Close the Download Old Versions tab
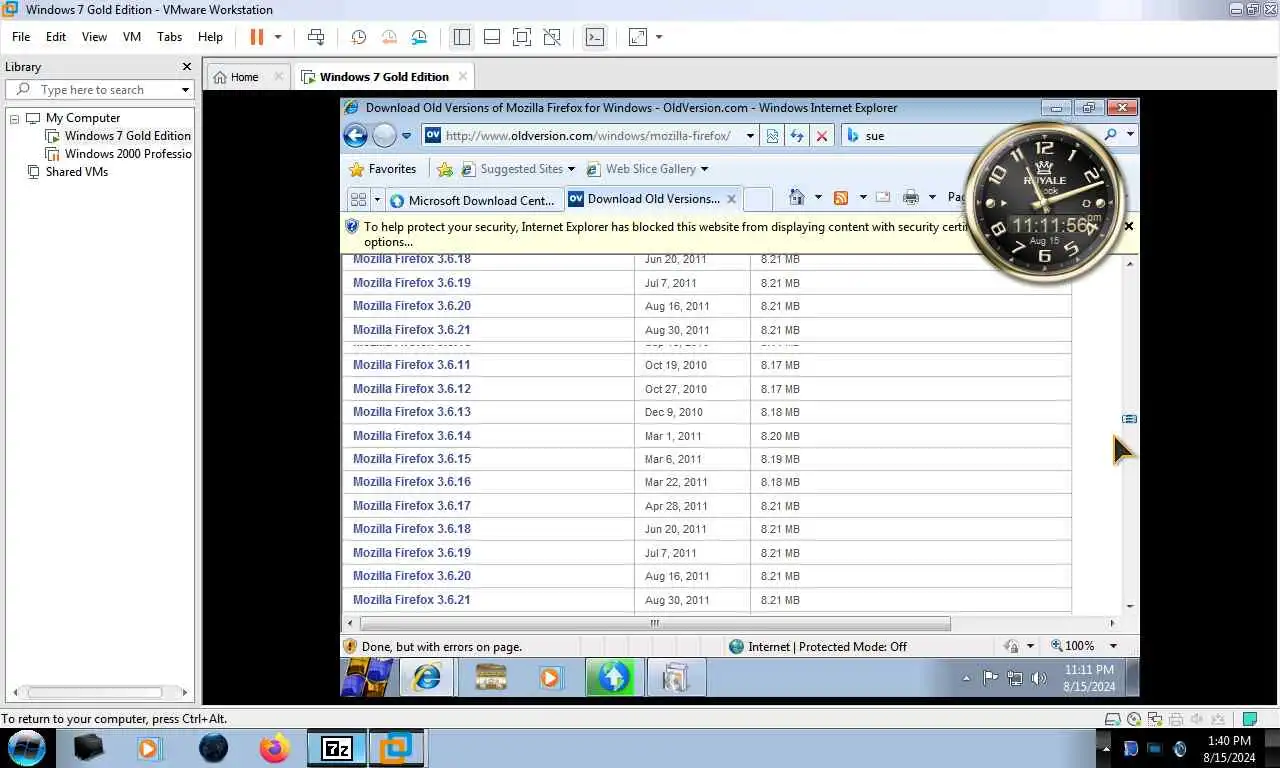This screenshot has height=768, width=1280. (731, 199)
